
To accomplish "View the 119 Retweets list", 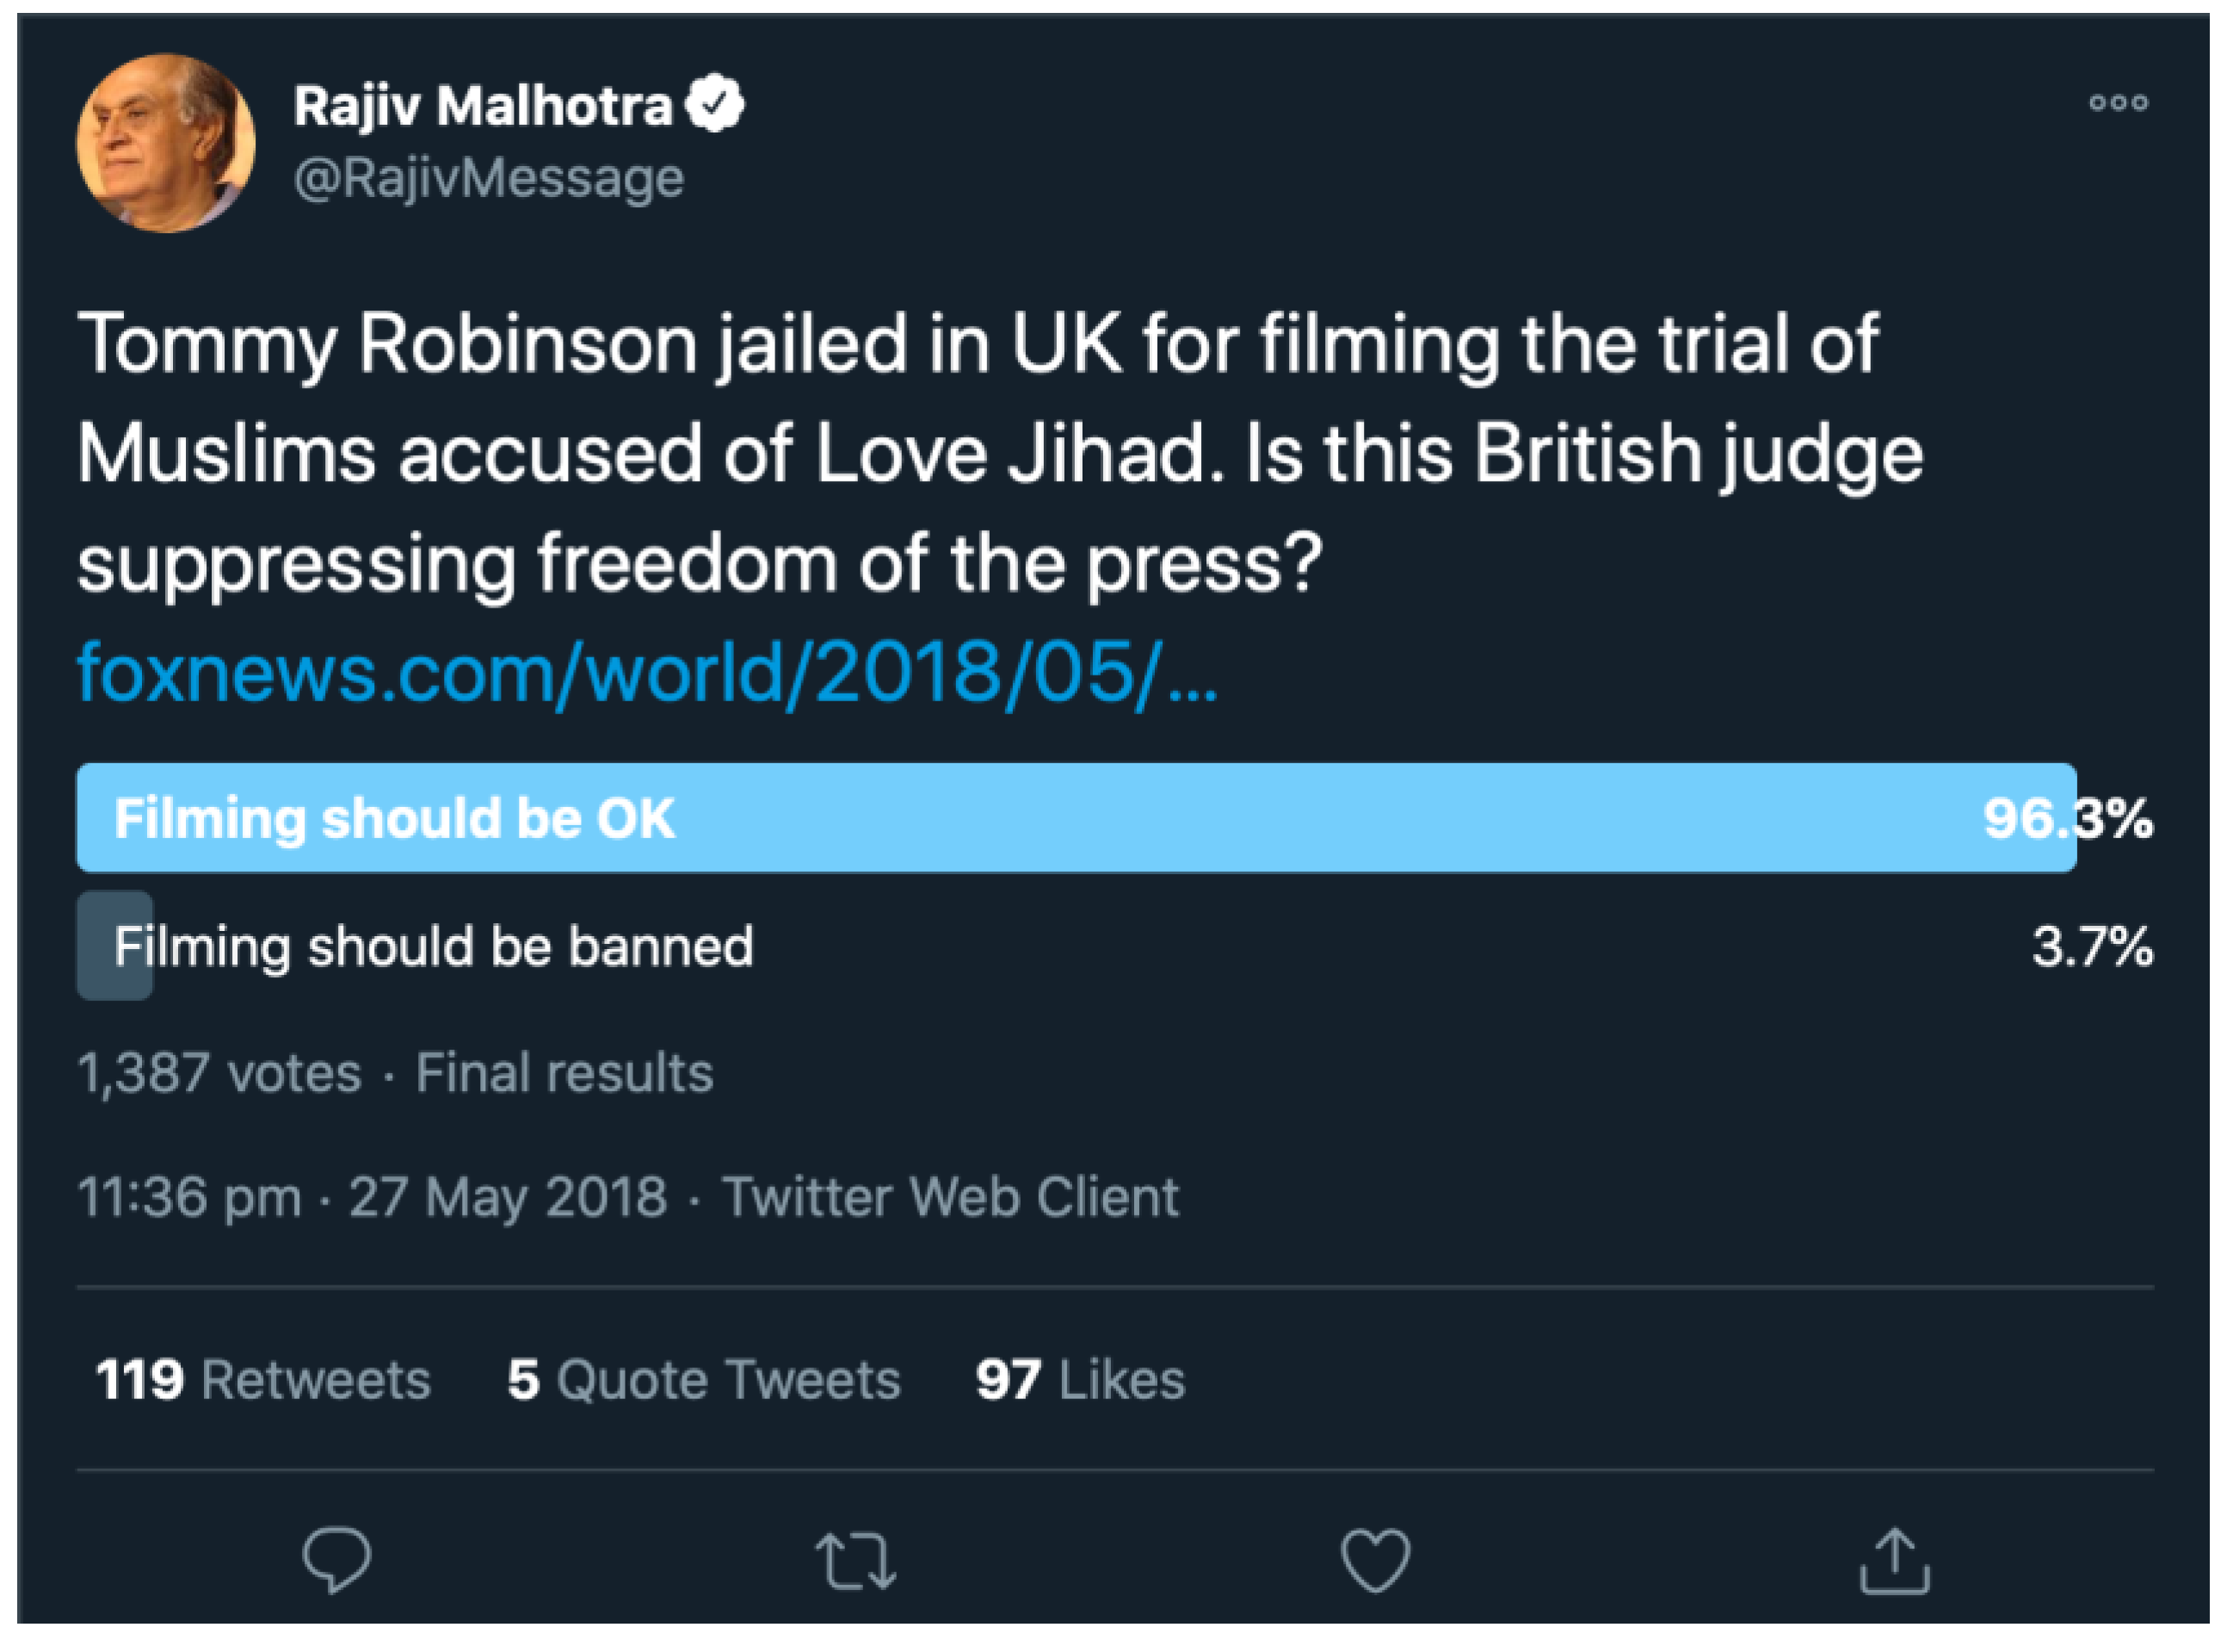I will (x=263, y=1380).
